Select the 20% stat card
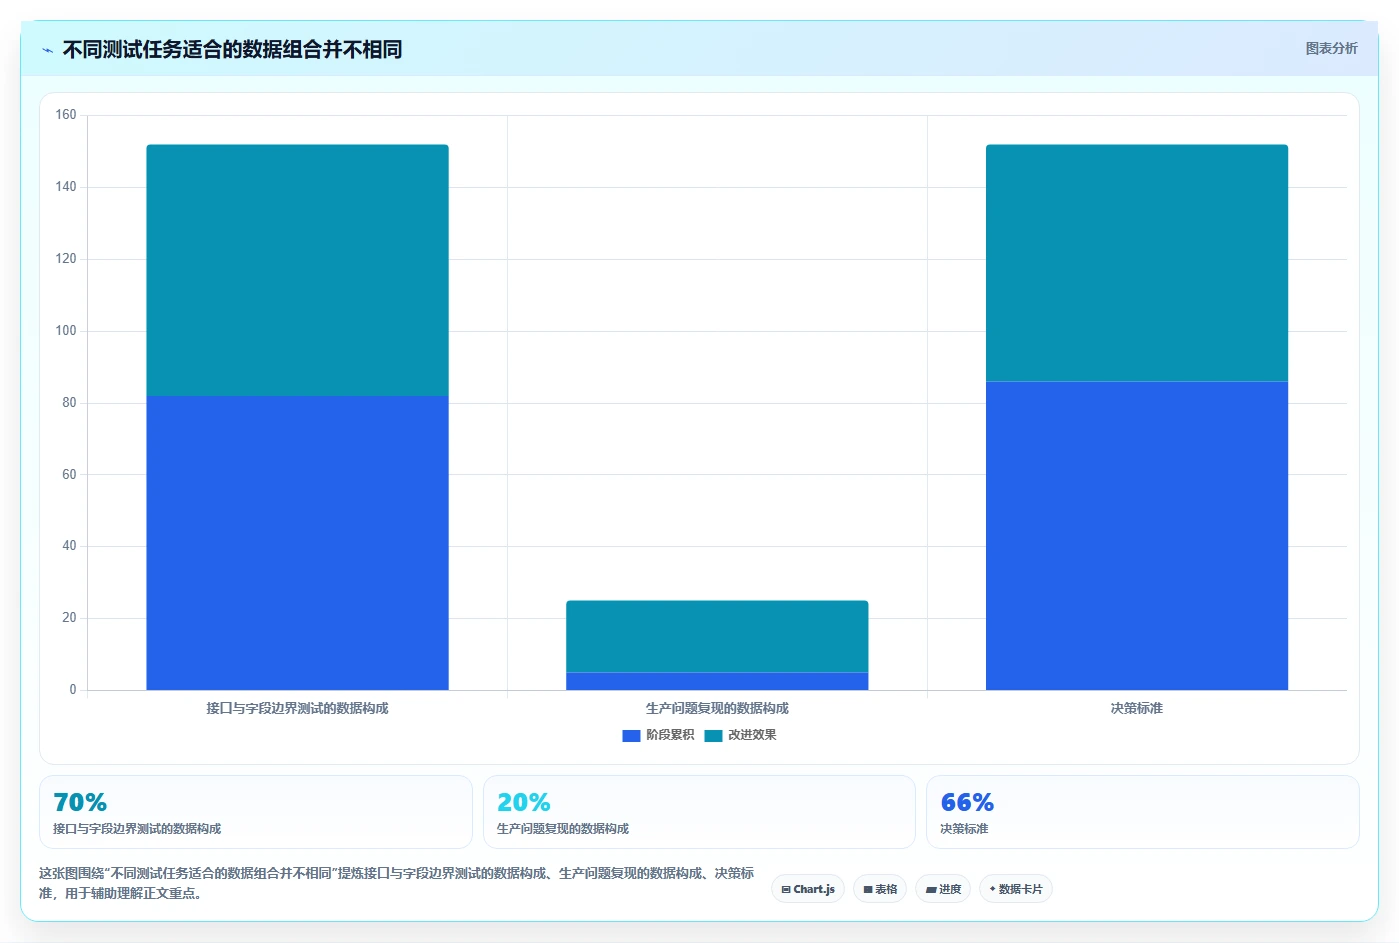 (x=699, y=812)
